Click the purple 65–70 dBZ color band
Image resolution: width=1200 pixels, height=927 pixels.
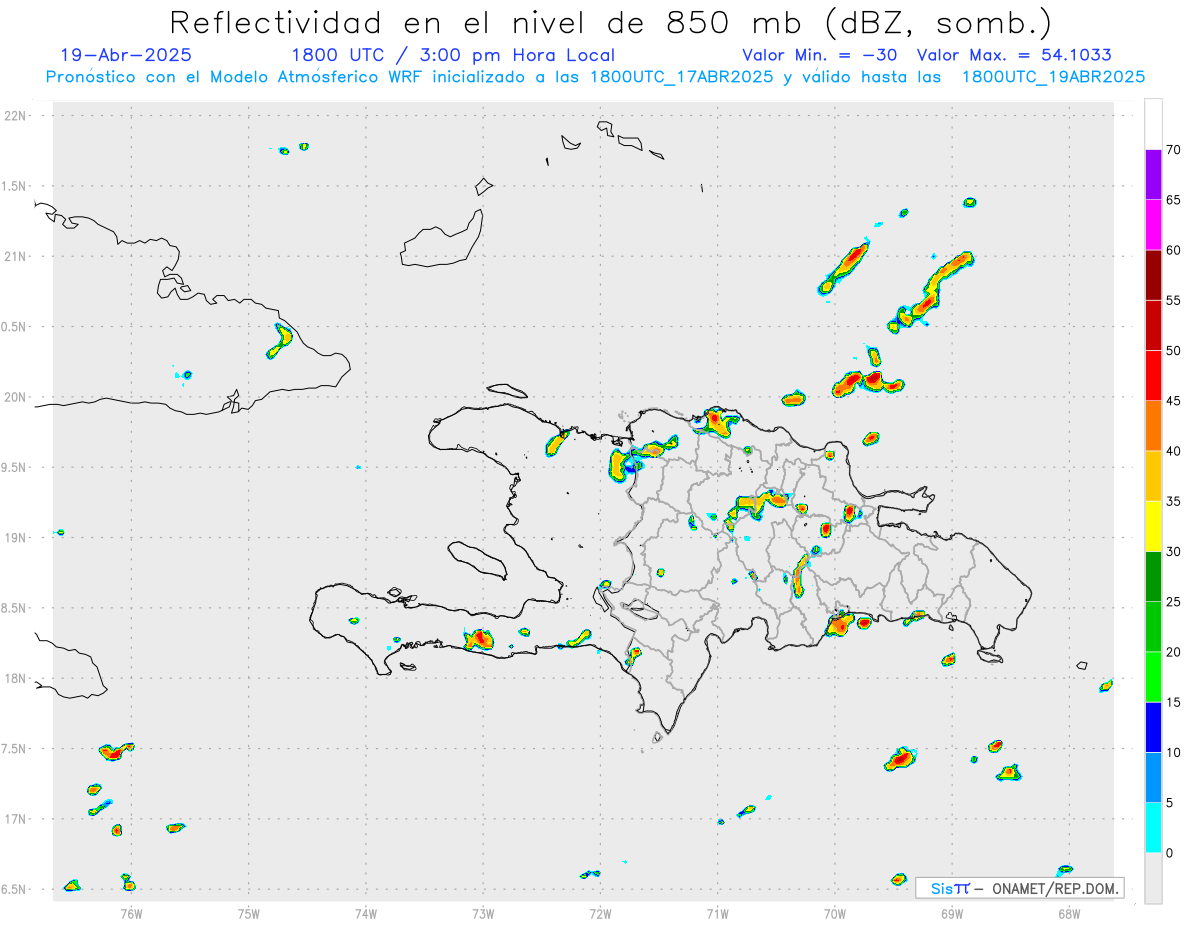[x=1153, y=175]
